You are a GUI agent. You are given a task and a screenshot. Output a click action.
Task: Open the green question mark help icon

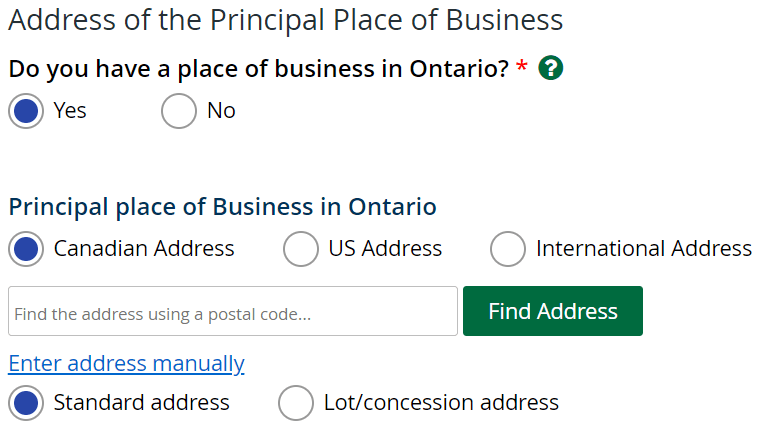[551, 68]
